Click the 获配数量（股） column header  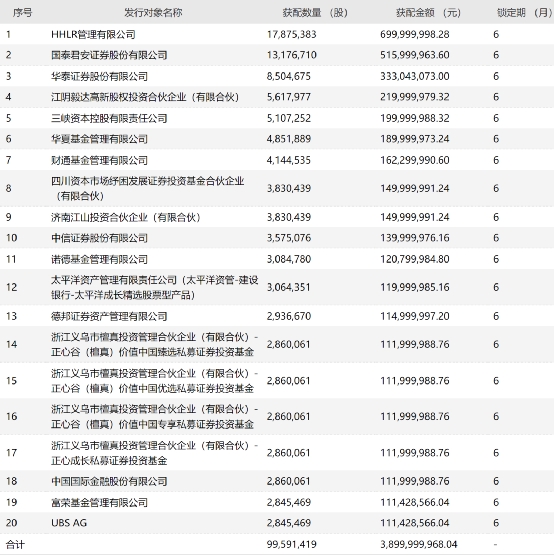(x=315, y=13)
